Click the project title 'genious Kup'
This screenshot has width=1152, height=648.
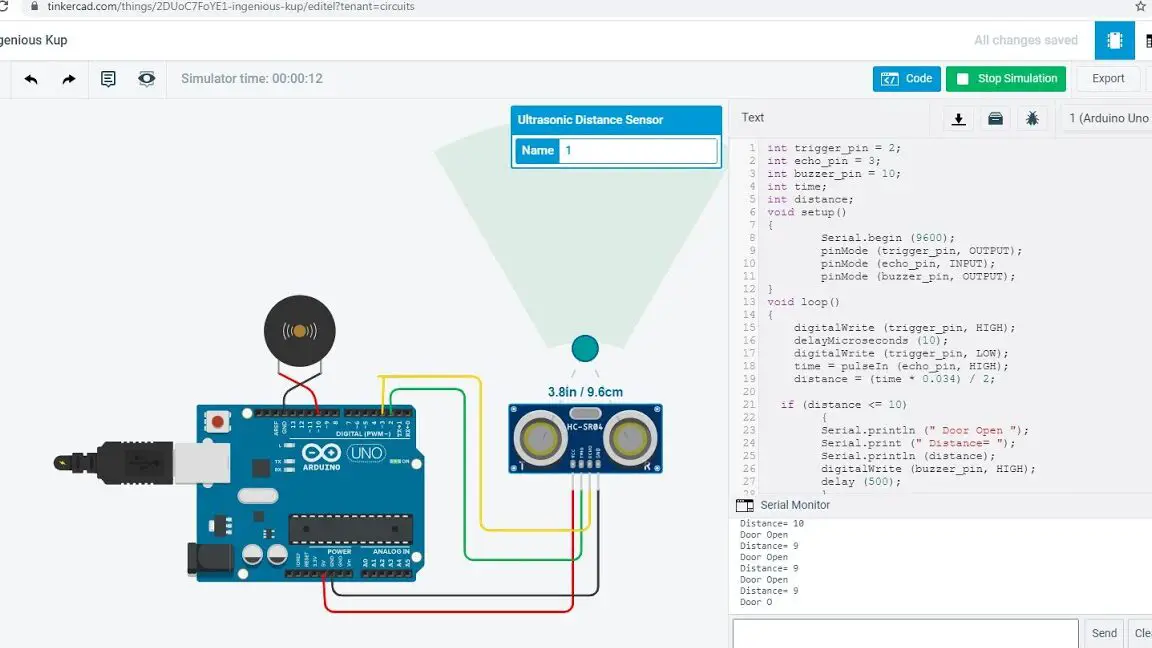[34, 40]
